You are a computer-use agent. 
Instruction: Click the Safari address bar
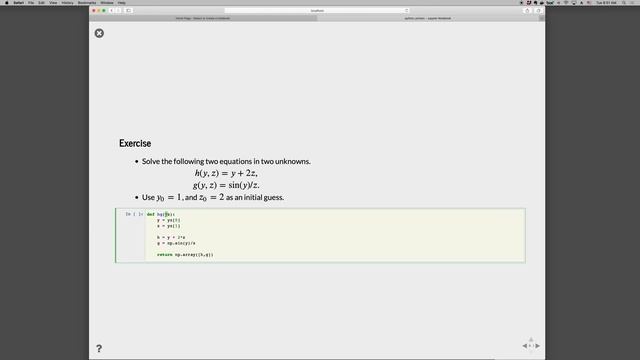point(317,11)
